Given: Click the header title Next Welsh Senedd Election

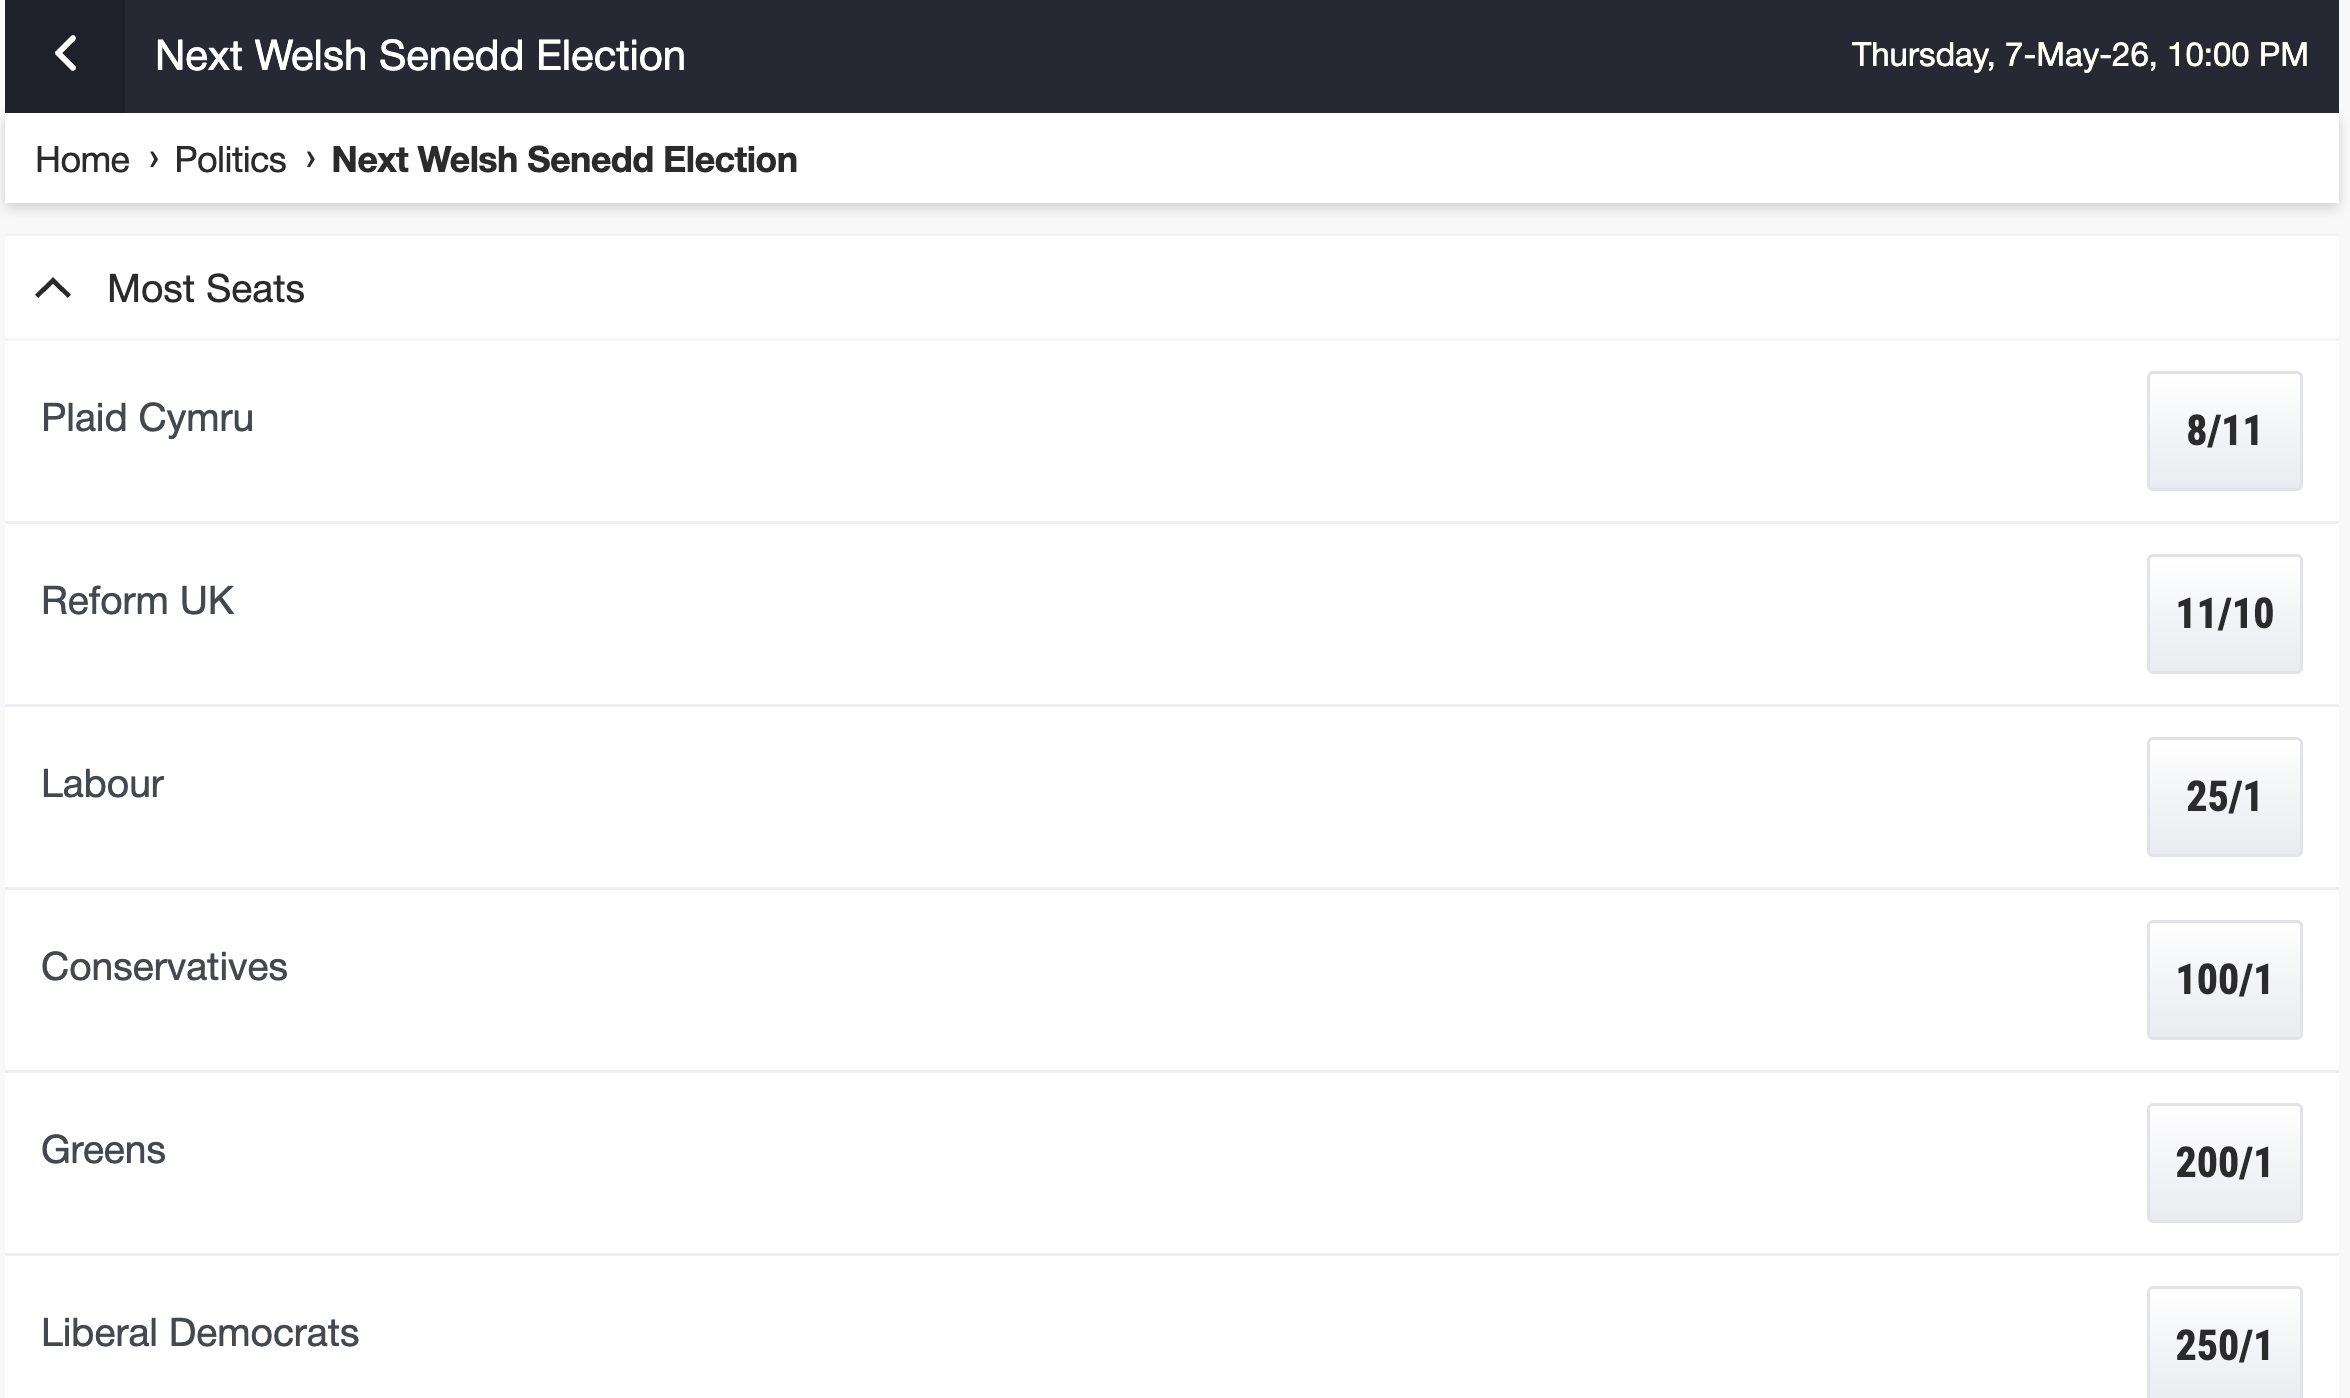Looking at the screenshot, I should 420,56.
